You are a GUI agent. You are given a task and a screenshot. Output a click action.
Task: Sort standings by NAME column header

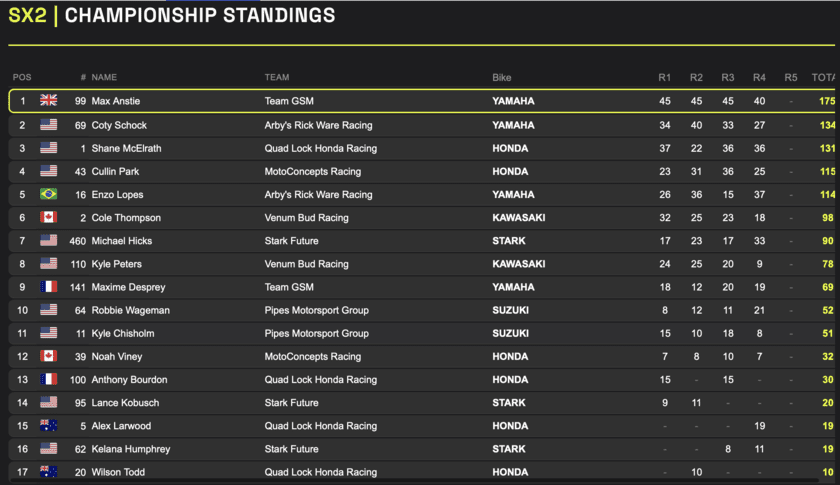tap(104, 77)
